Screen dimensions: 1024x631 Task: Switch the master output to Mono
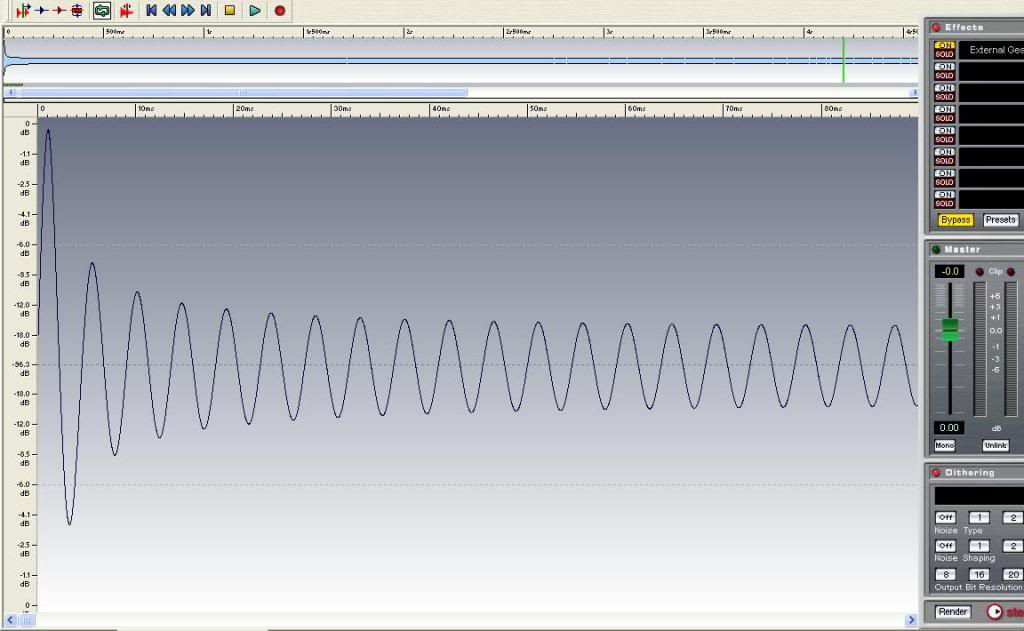944,445
